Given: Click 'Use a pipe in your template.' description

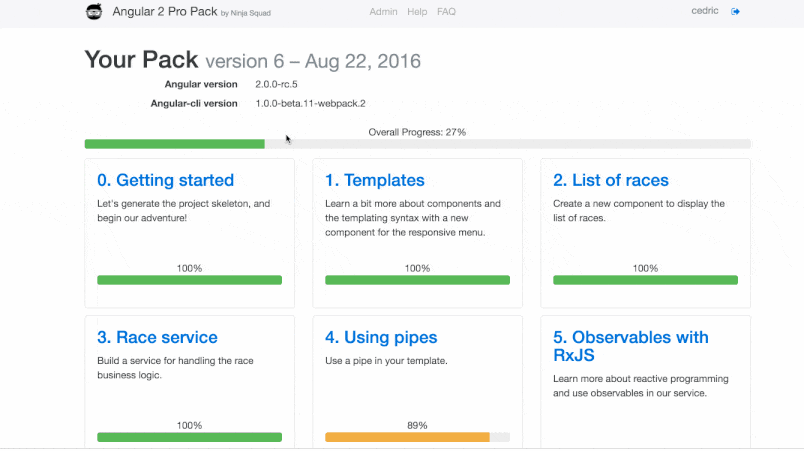Looking at the screenshot, I should click(386, 361).
